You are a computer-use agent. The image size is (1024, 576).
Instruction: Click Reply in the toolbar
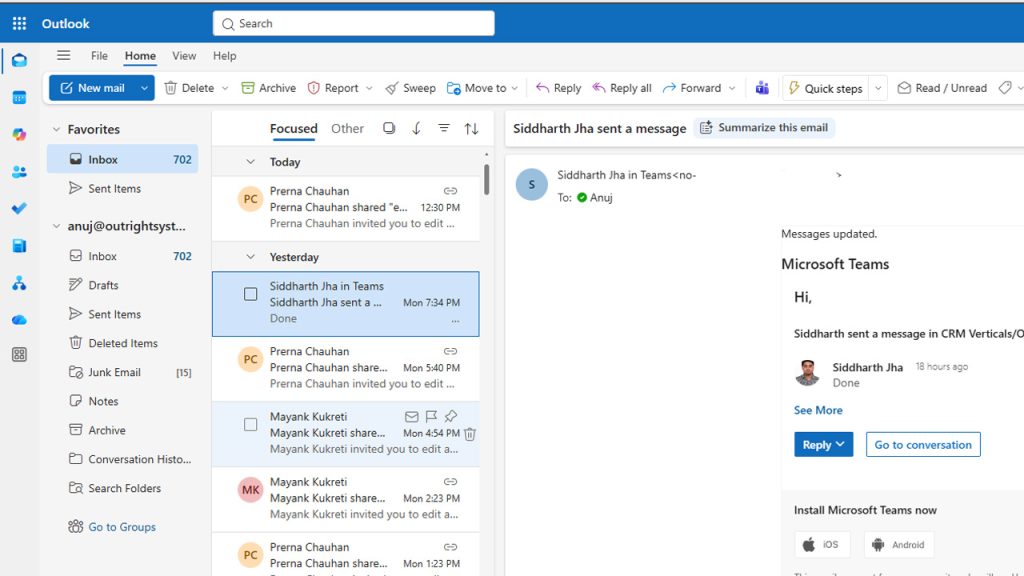pyautogui.click(x=558, y=88)
